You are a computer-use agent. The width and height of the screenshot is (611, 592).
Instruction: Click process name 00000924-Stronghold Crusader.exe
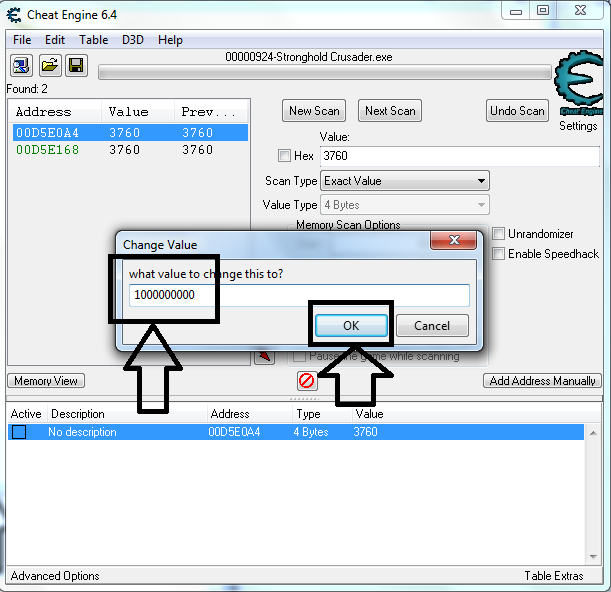[x=309, y=57]
